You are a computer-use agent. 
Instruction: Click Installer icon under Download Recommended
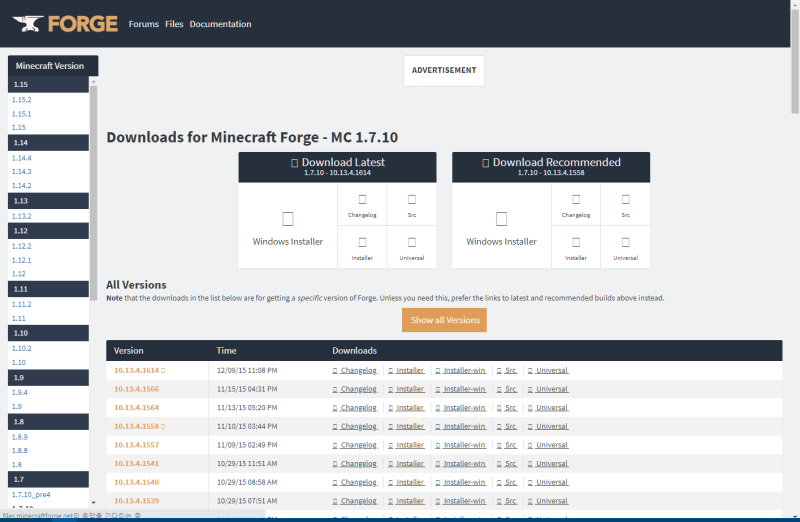tap(576, 242)
